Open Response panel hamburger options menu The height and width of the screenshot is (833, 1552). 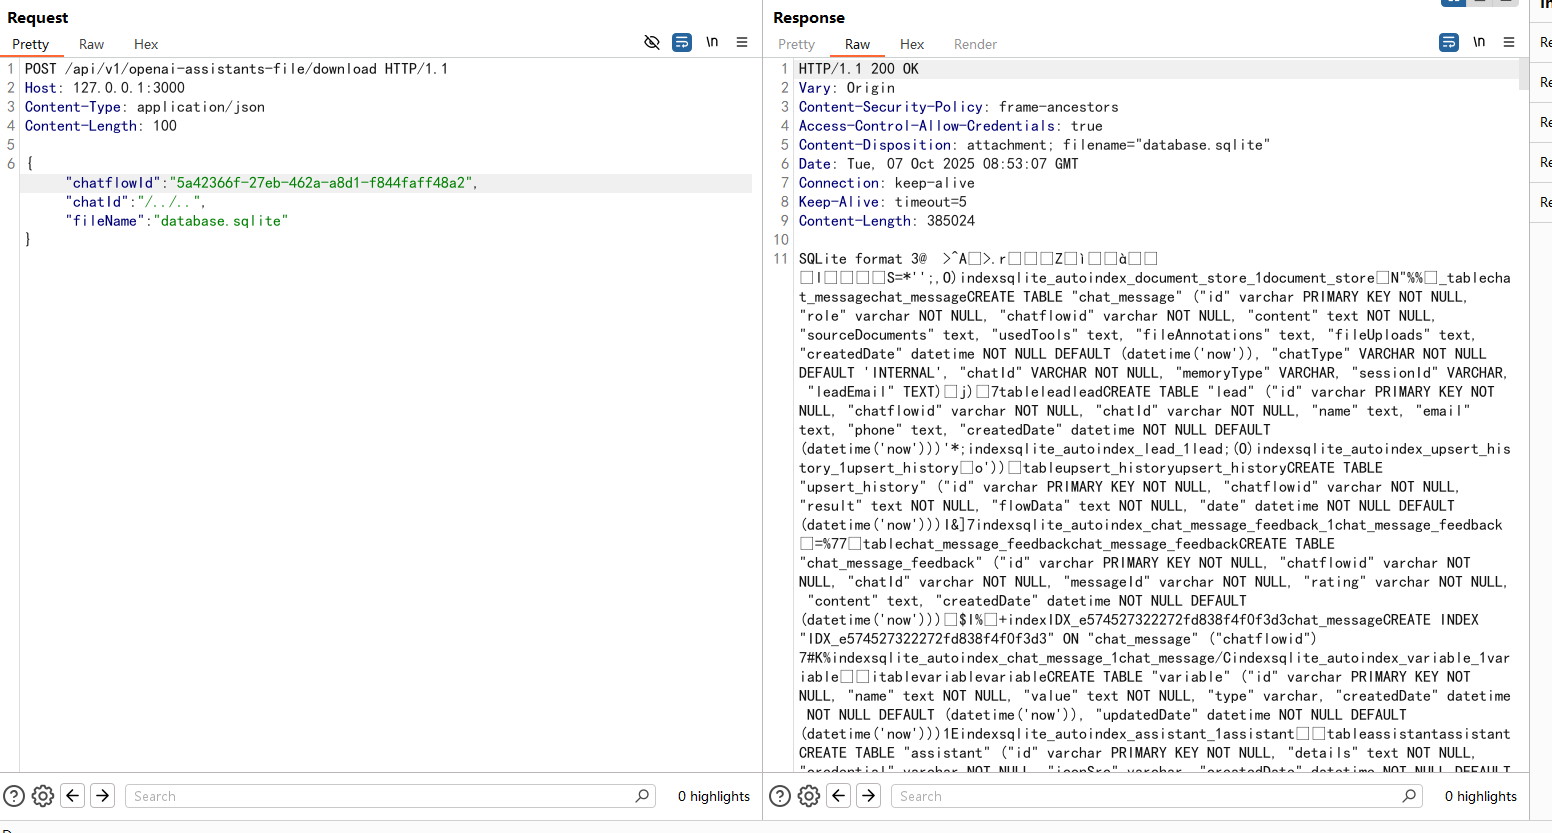tap(1509, 42)
